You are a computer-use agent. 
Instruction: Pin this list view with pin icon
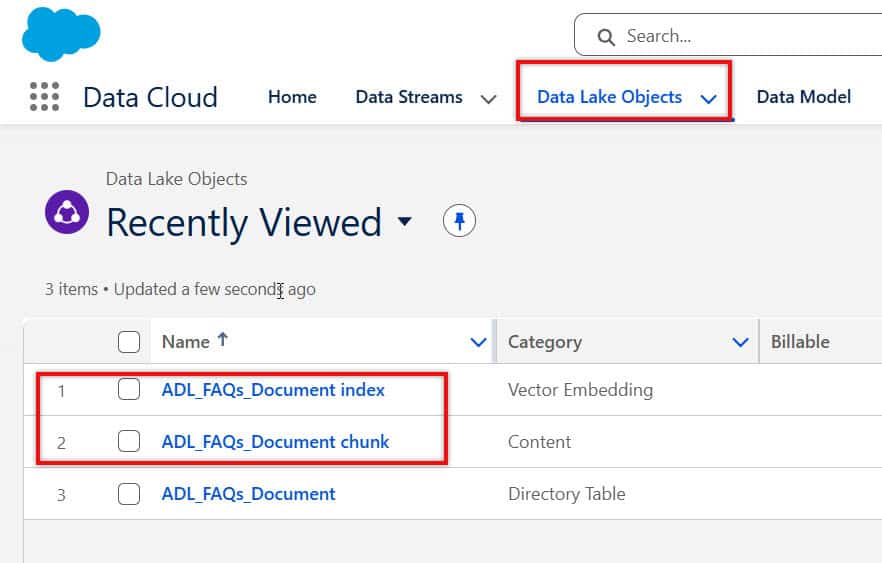459,220
